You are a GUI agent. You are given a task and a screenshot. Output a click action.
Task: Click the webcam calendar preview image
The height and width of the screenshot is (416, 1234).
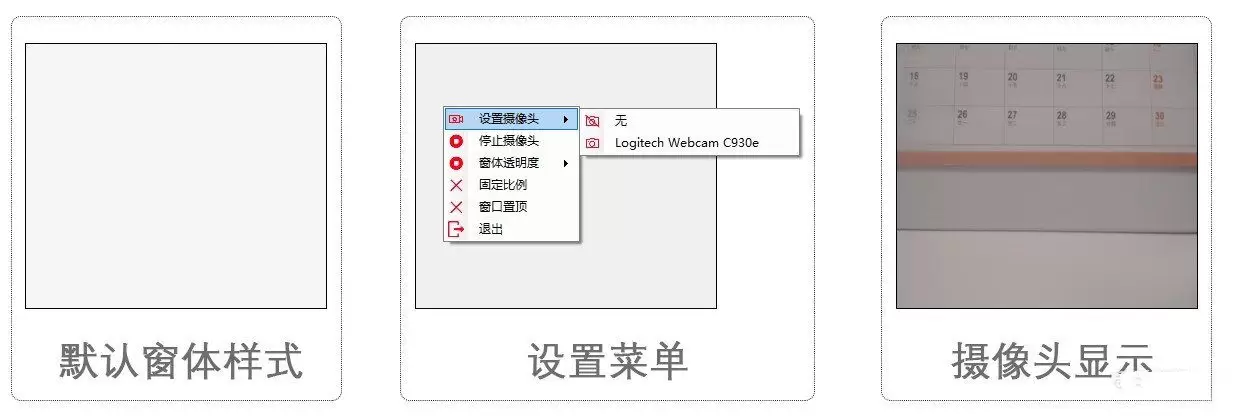(1046, 176)
